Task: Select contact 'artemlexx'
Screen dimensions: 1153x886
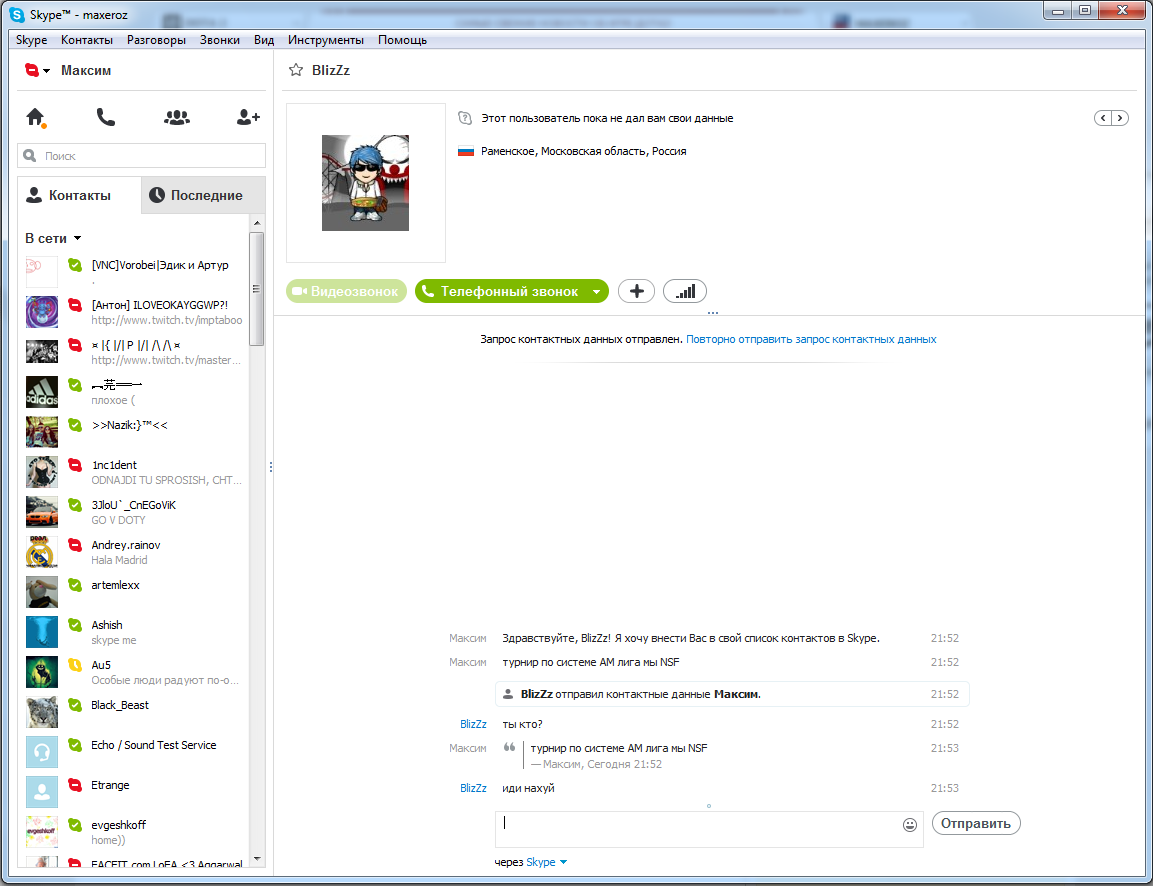Action: pyautogui.click(x=134, y=592)
